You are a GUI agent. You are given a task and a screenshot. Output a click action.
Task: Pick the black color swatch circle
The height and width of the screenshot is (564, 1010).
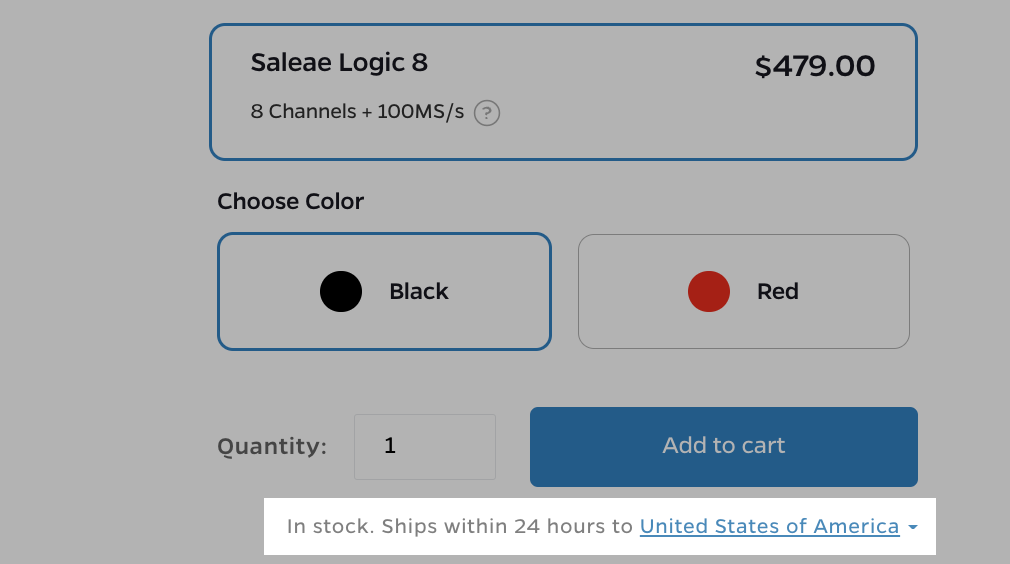tap(341, 291)
